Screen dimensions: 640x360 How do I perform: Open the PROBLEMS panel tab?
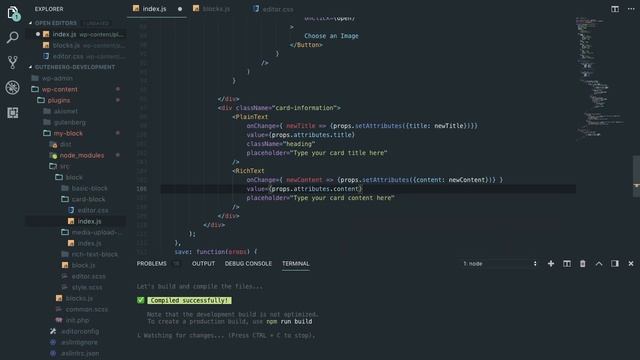(x=151, y=264)
